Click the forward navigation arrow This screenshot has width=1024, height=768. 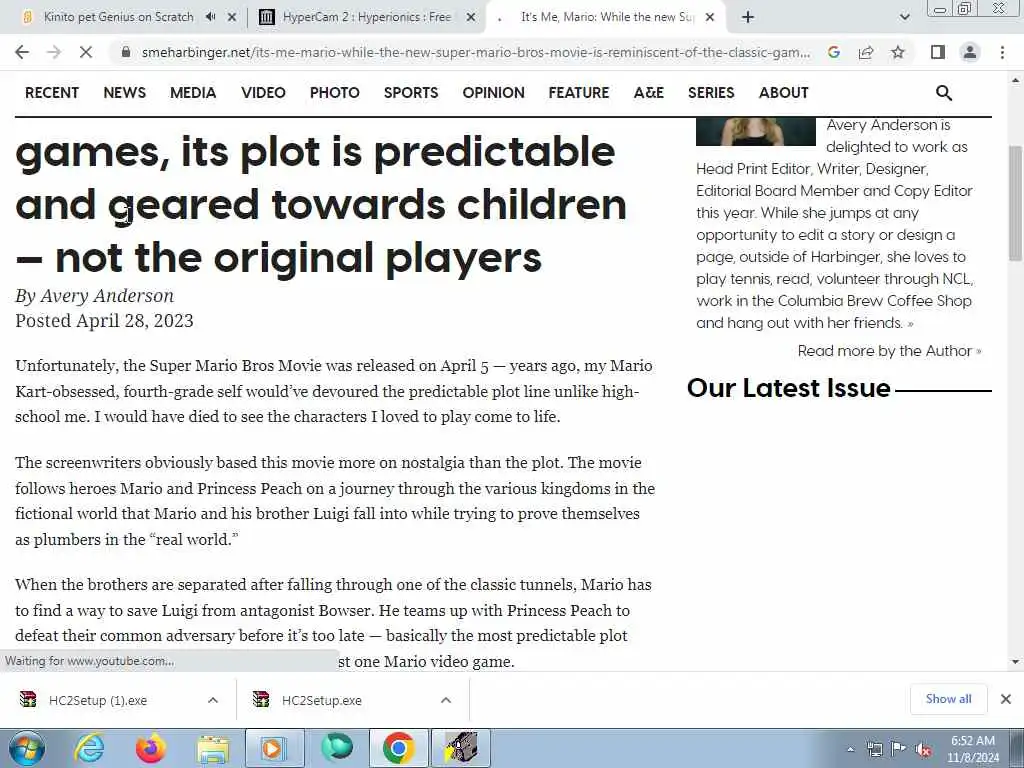[x=54, y=52]
